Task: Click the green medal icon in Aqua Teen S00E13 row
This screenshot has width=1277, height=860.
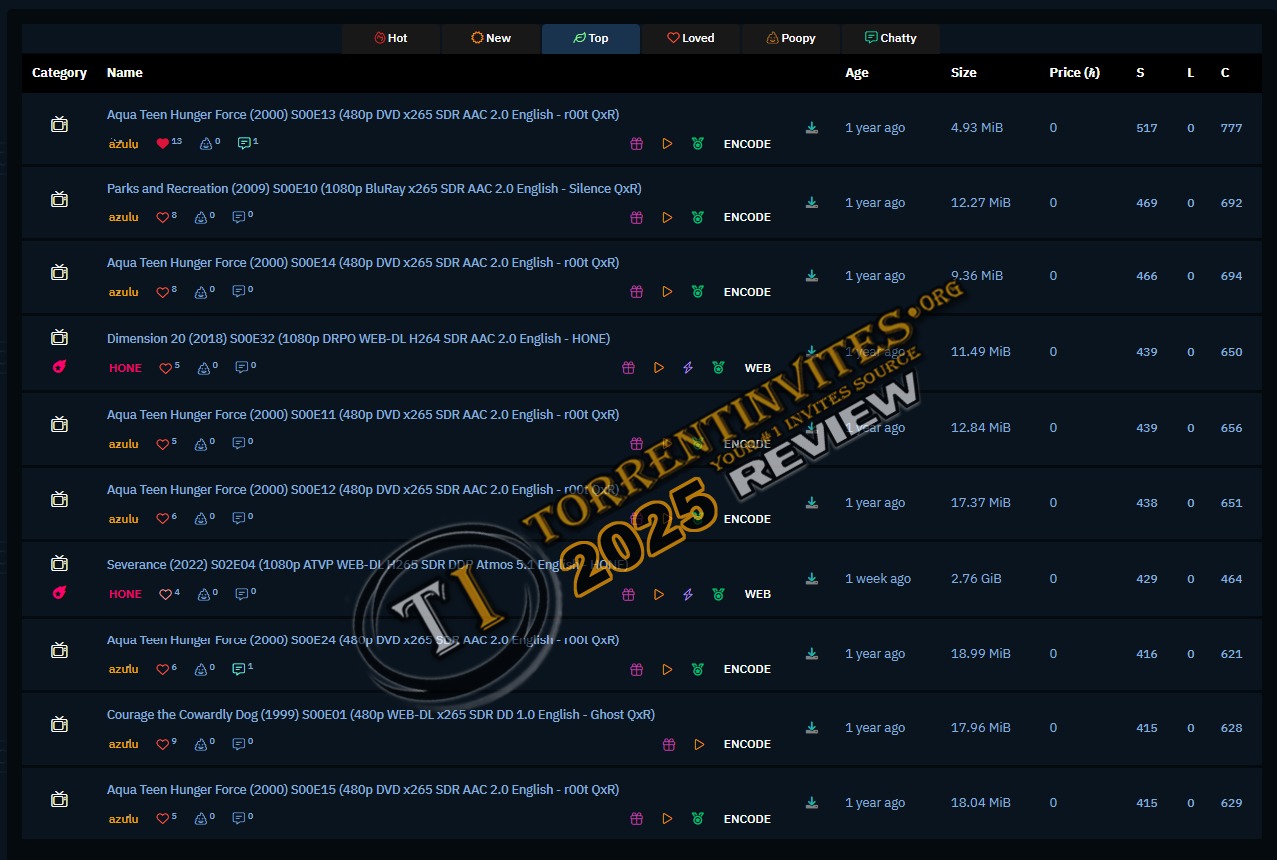Action: click(697, 144)
